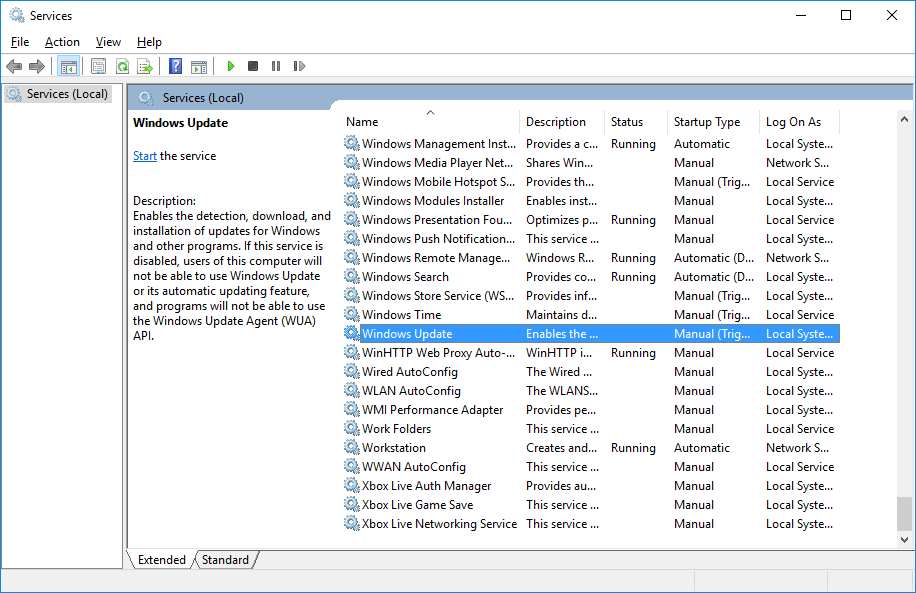Click the Export List toolbar icon
Image resolution: width=916 pixels, height=593 pixels.
pyautogui.click(x=145, y=66)
